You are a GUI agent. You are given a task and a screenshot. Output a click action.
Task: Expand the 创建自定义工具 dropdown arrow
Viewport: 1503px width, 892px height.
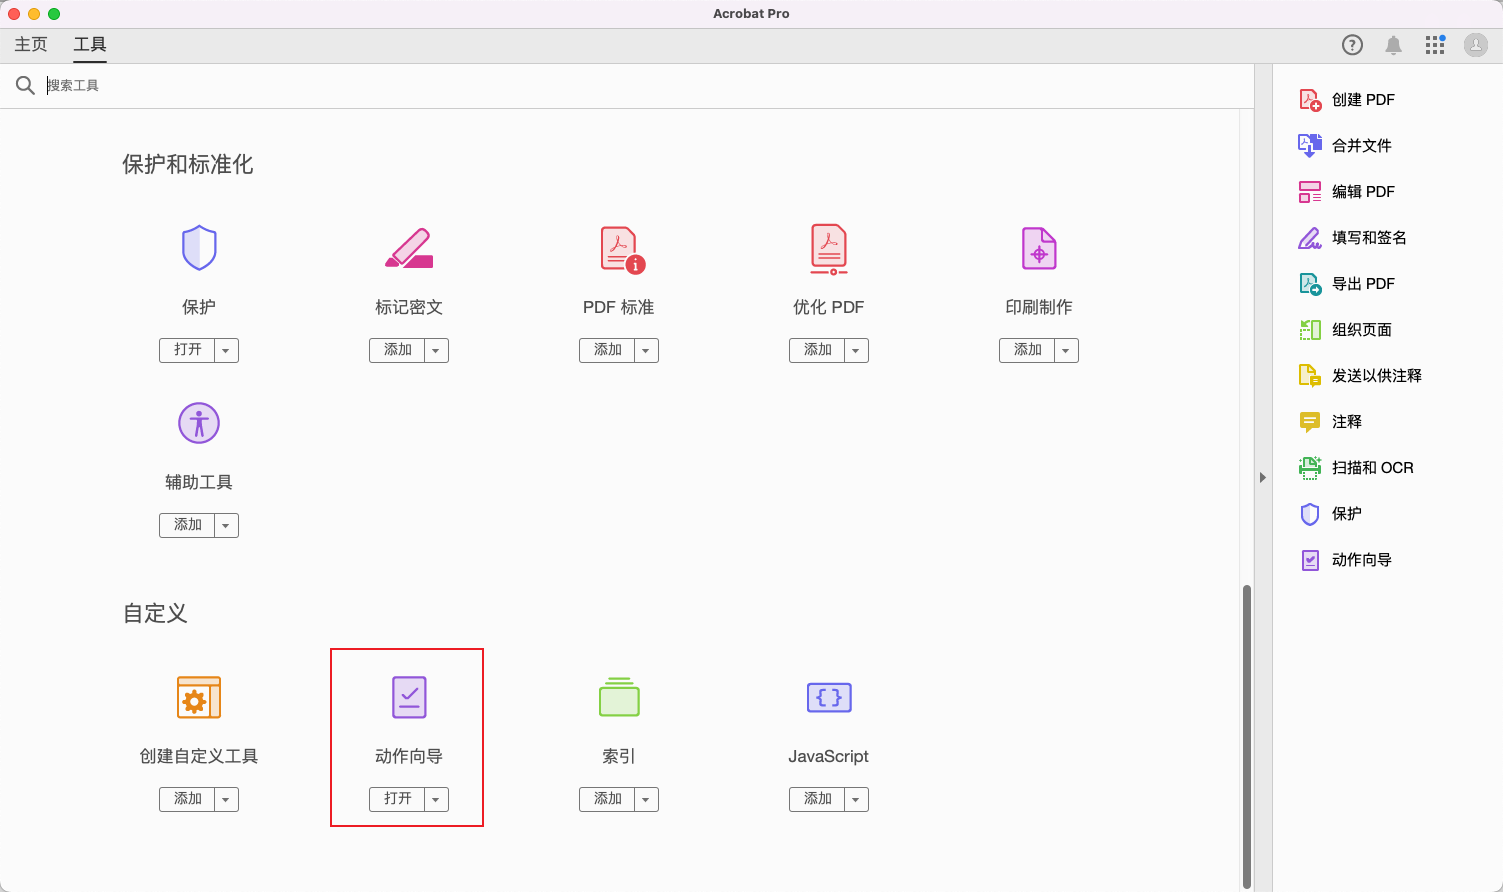pos(226,800)
